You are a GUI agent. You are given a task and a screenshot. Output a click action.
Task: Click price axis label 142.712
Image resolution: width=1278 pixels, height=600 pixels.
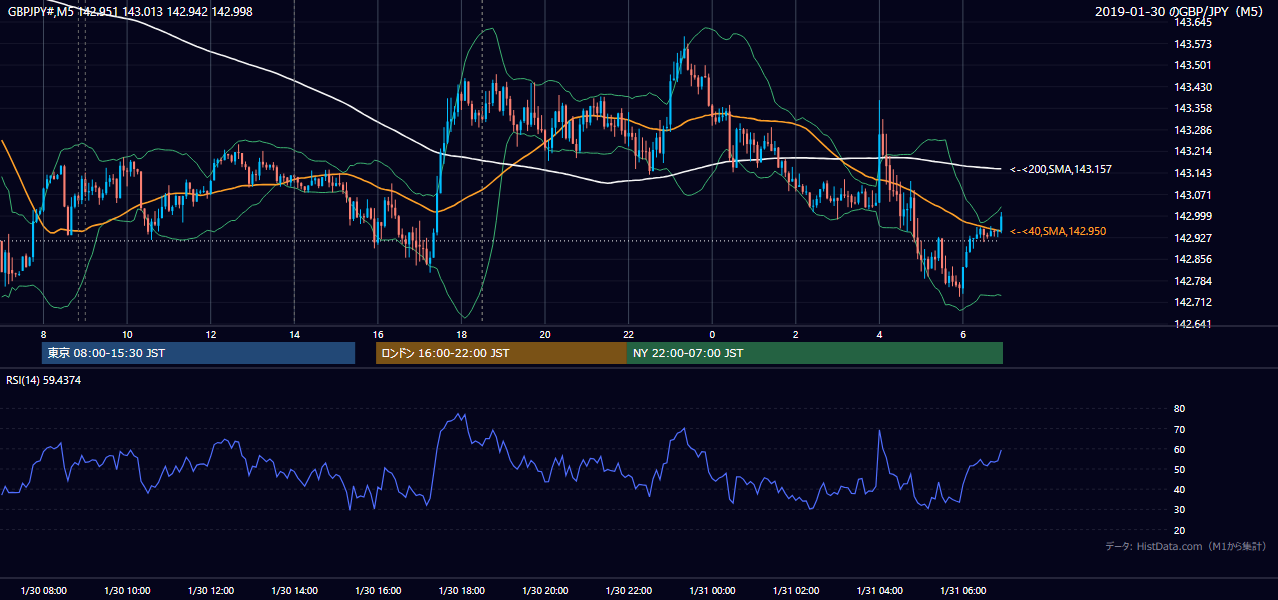point(1193,302)
